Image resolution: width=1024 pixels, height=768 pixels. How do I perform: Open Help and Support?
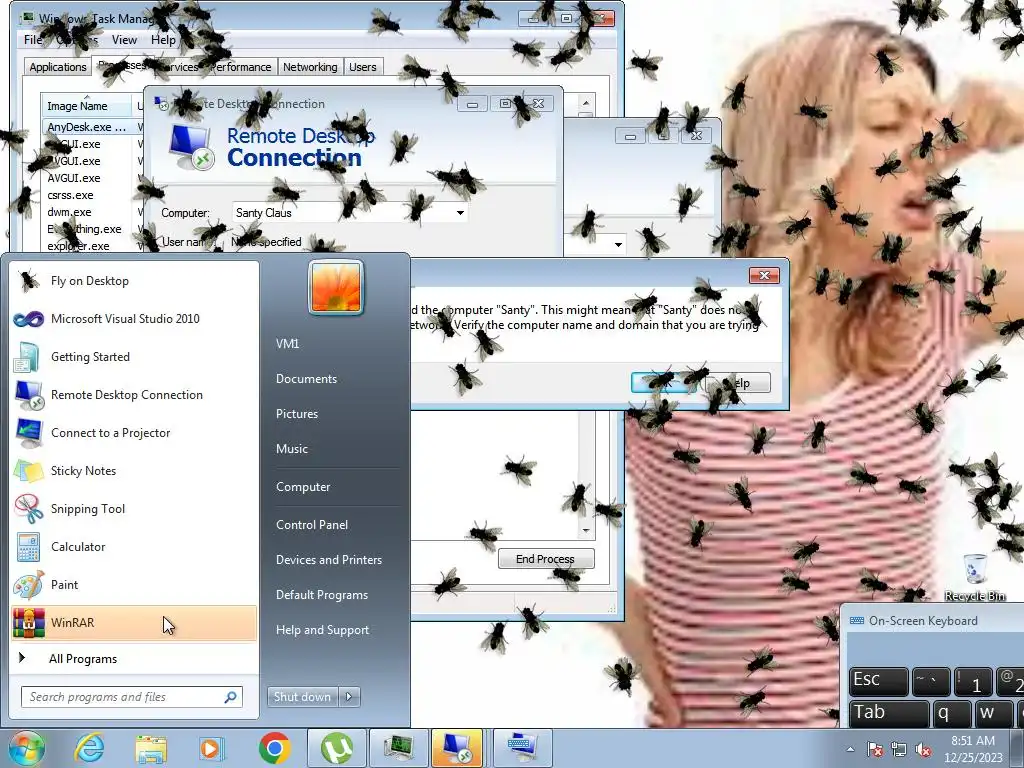tap(323, 630)
